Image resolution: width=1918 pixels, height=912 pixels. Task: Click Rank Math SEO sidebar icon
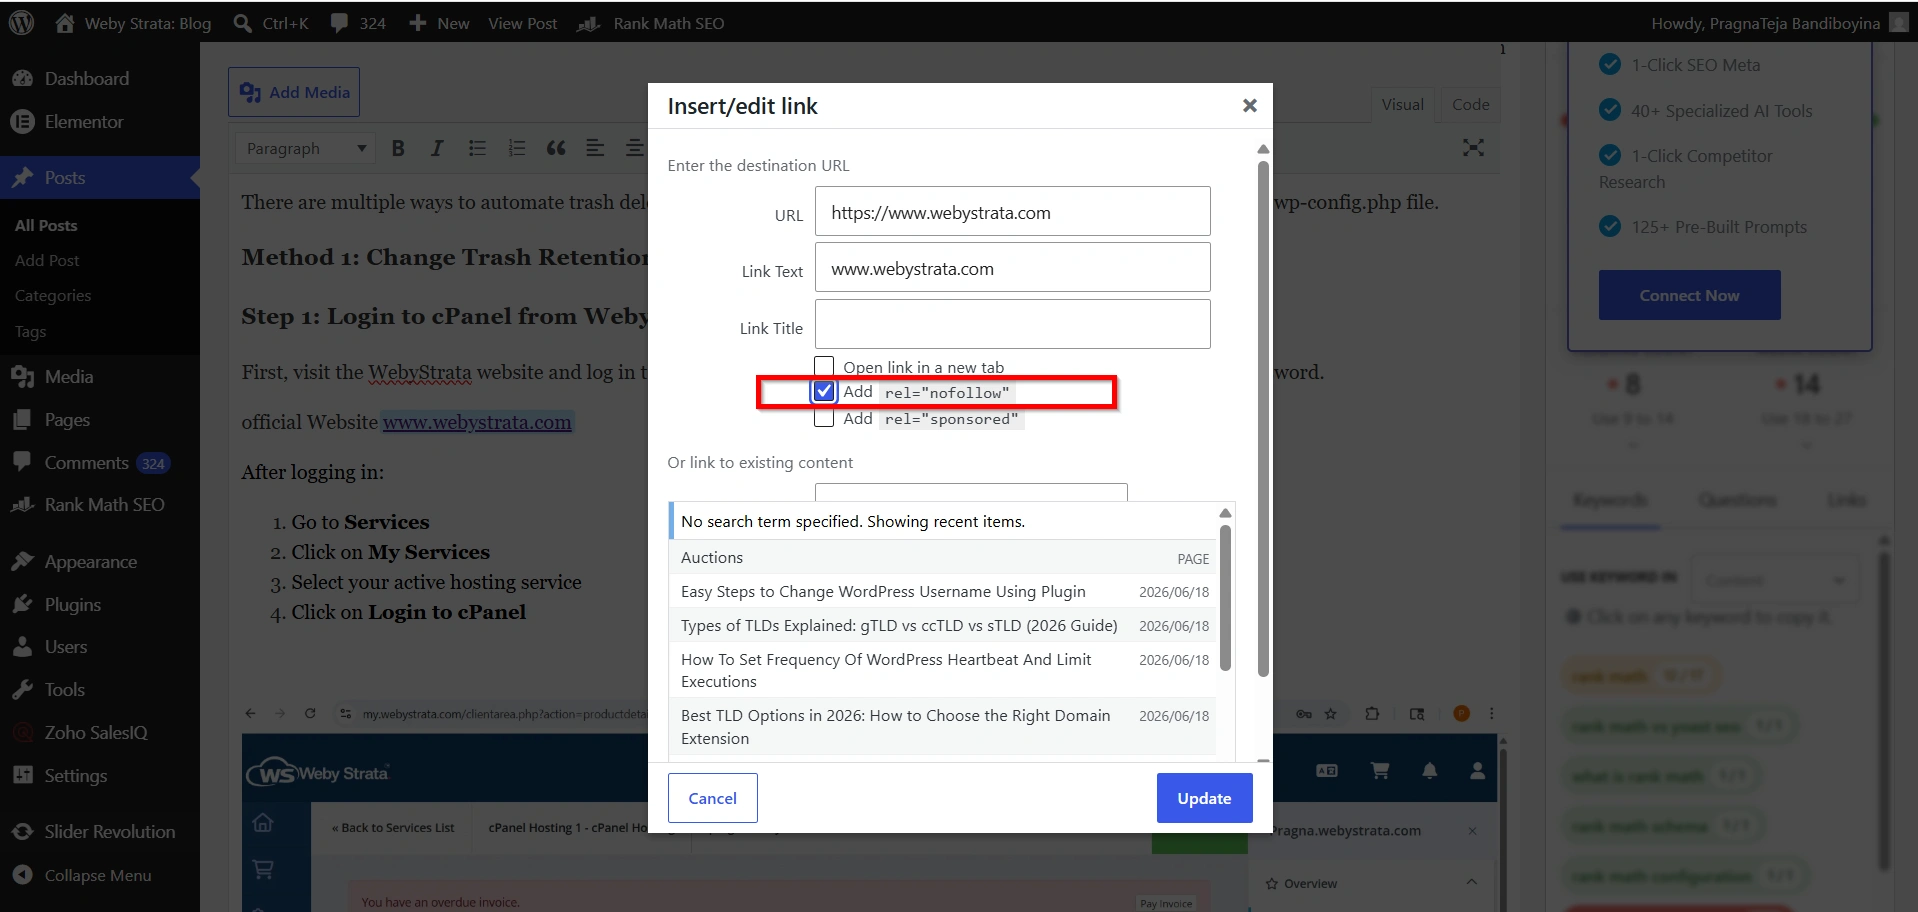[22, 505]
